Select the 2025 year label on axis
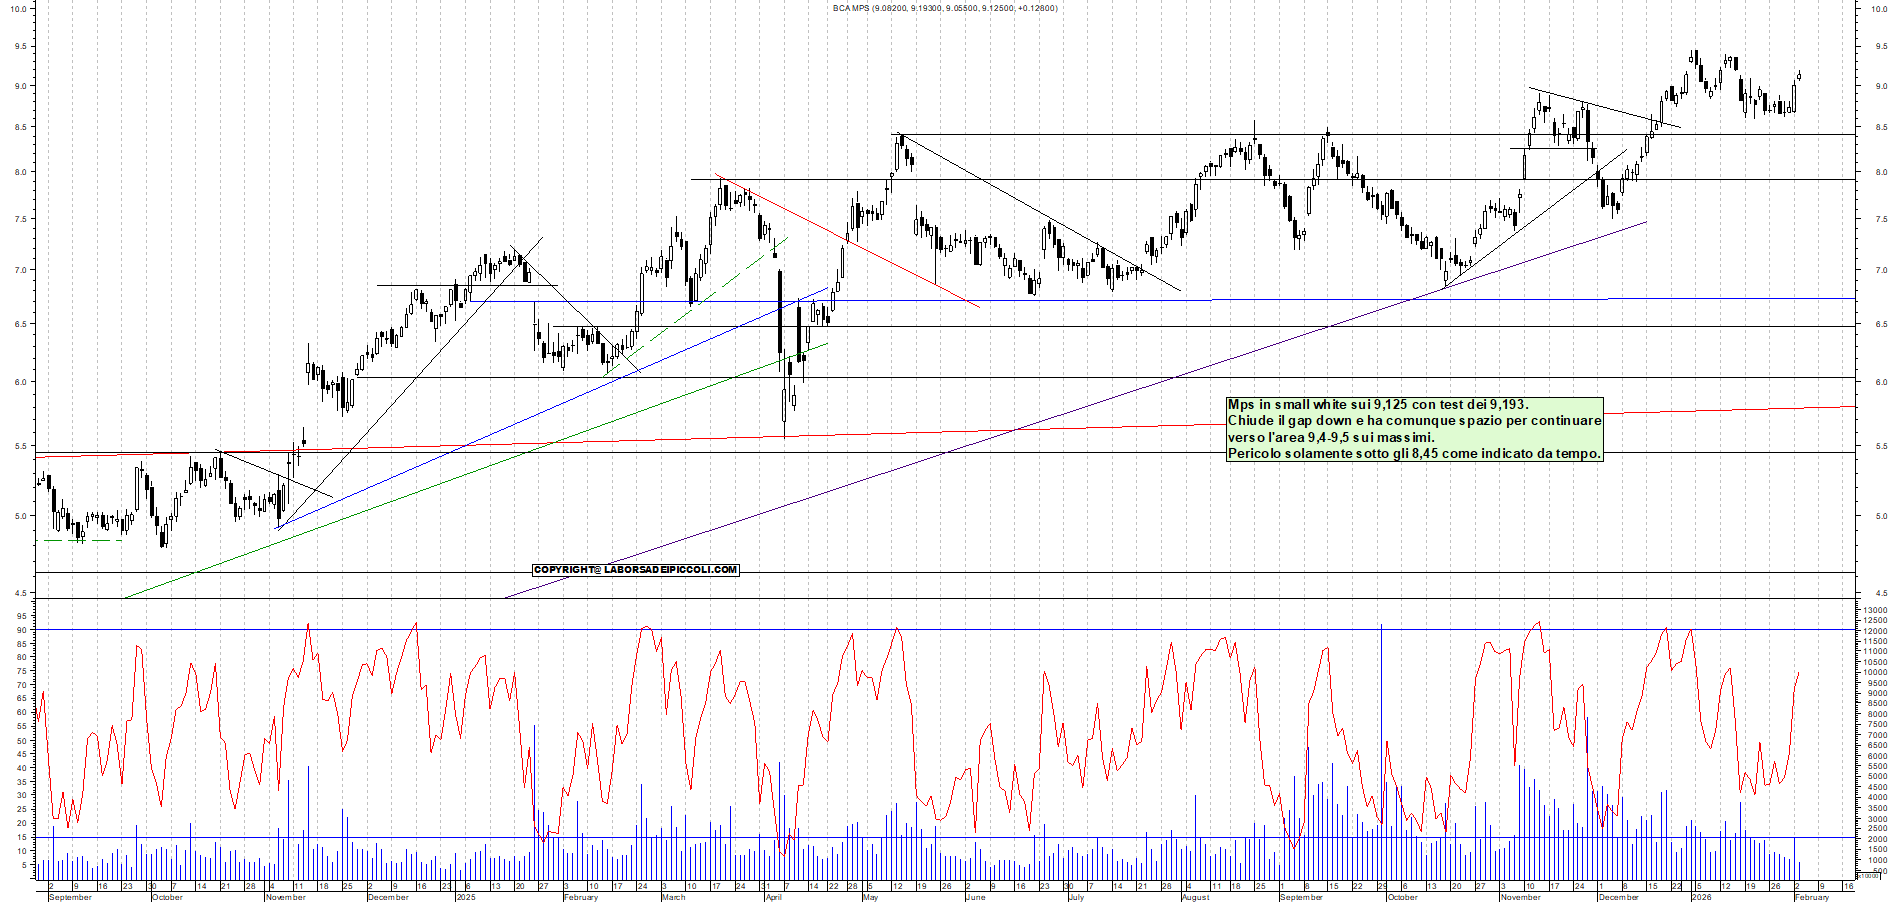Screen dimensions: 1890x902 click(465, 897)
